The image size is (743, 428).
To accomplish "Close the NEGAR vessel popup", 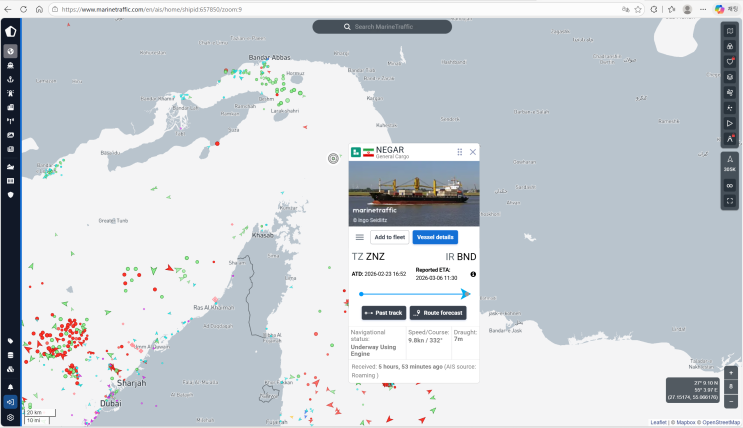I will coord(473,152).
